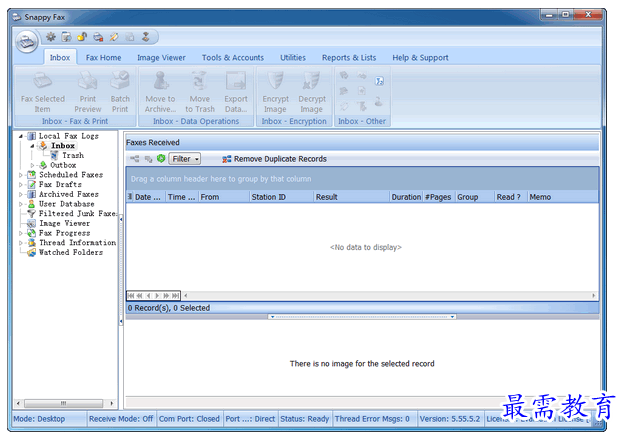Click Move to Trash ribbon button
Viewport: 624px width, 438px height.
coord(200,92)
